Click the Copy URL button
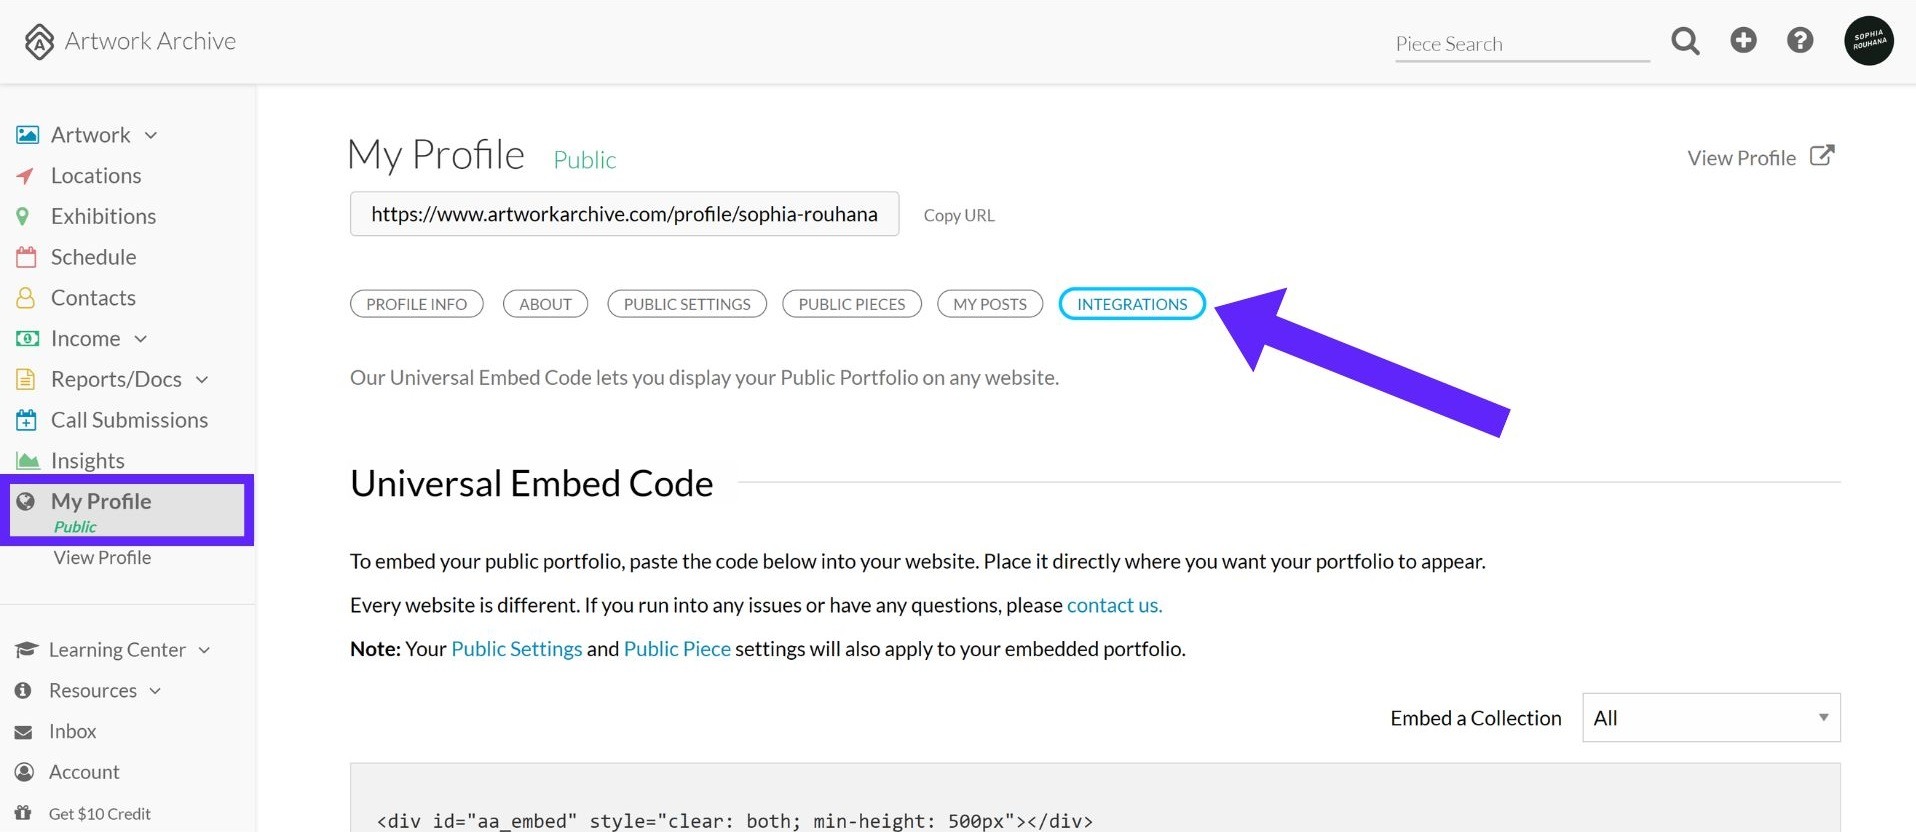The image size is (1916, 832). [959, 215]
